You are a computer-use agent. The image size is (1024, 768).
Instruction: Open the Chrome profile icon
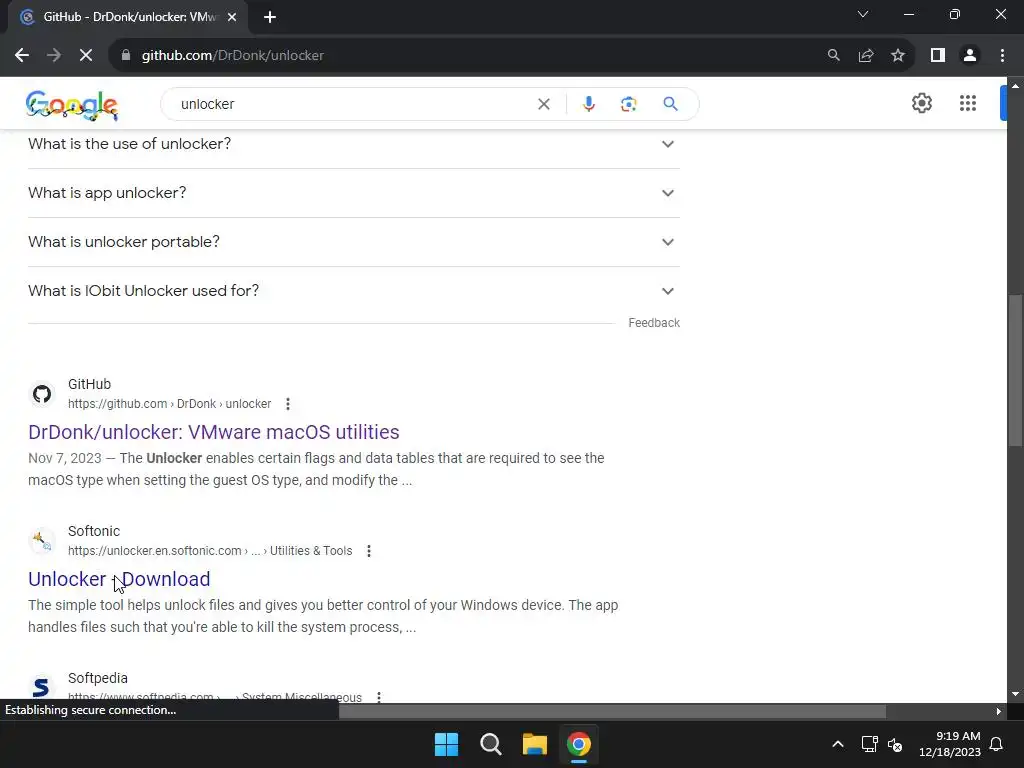pyautogui.click(x=970, y=56)
